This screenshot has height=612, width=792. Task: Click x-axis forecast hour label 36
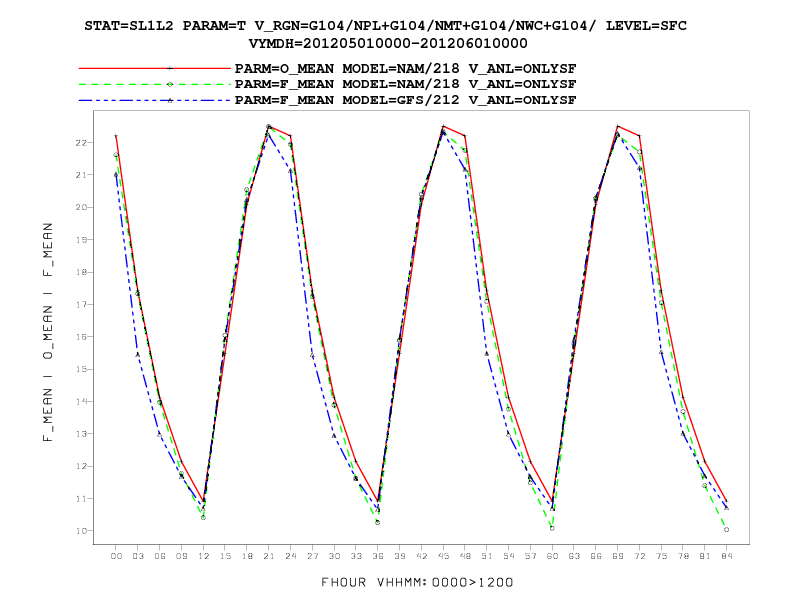tap(377, 556)
